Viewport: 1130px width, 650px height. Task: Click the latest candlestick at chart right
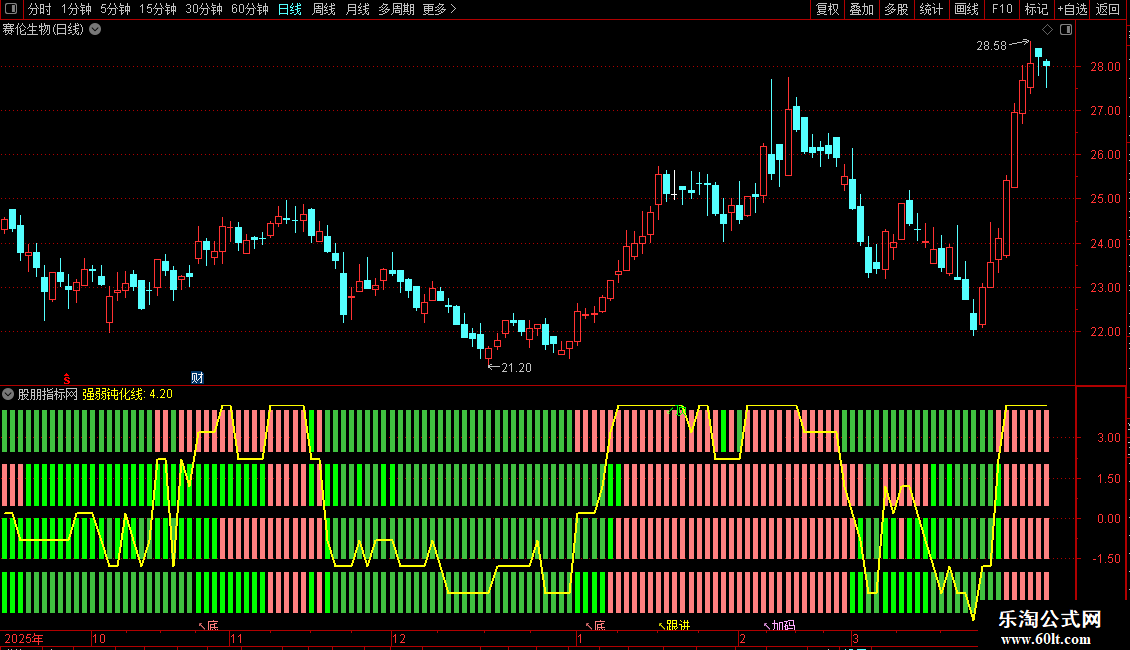[1046, 65]
